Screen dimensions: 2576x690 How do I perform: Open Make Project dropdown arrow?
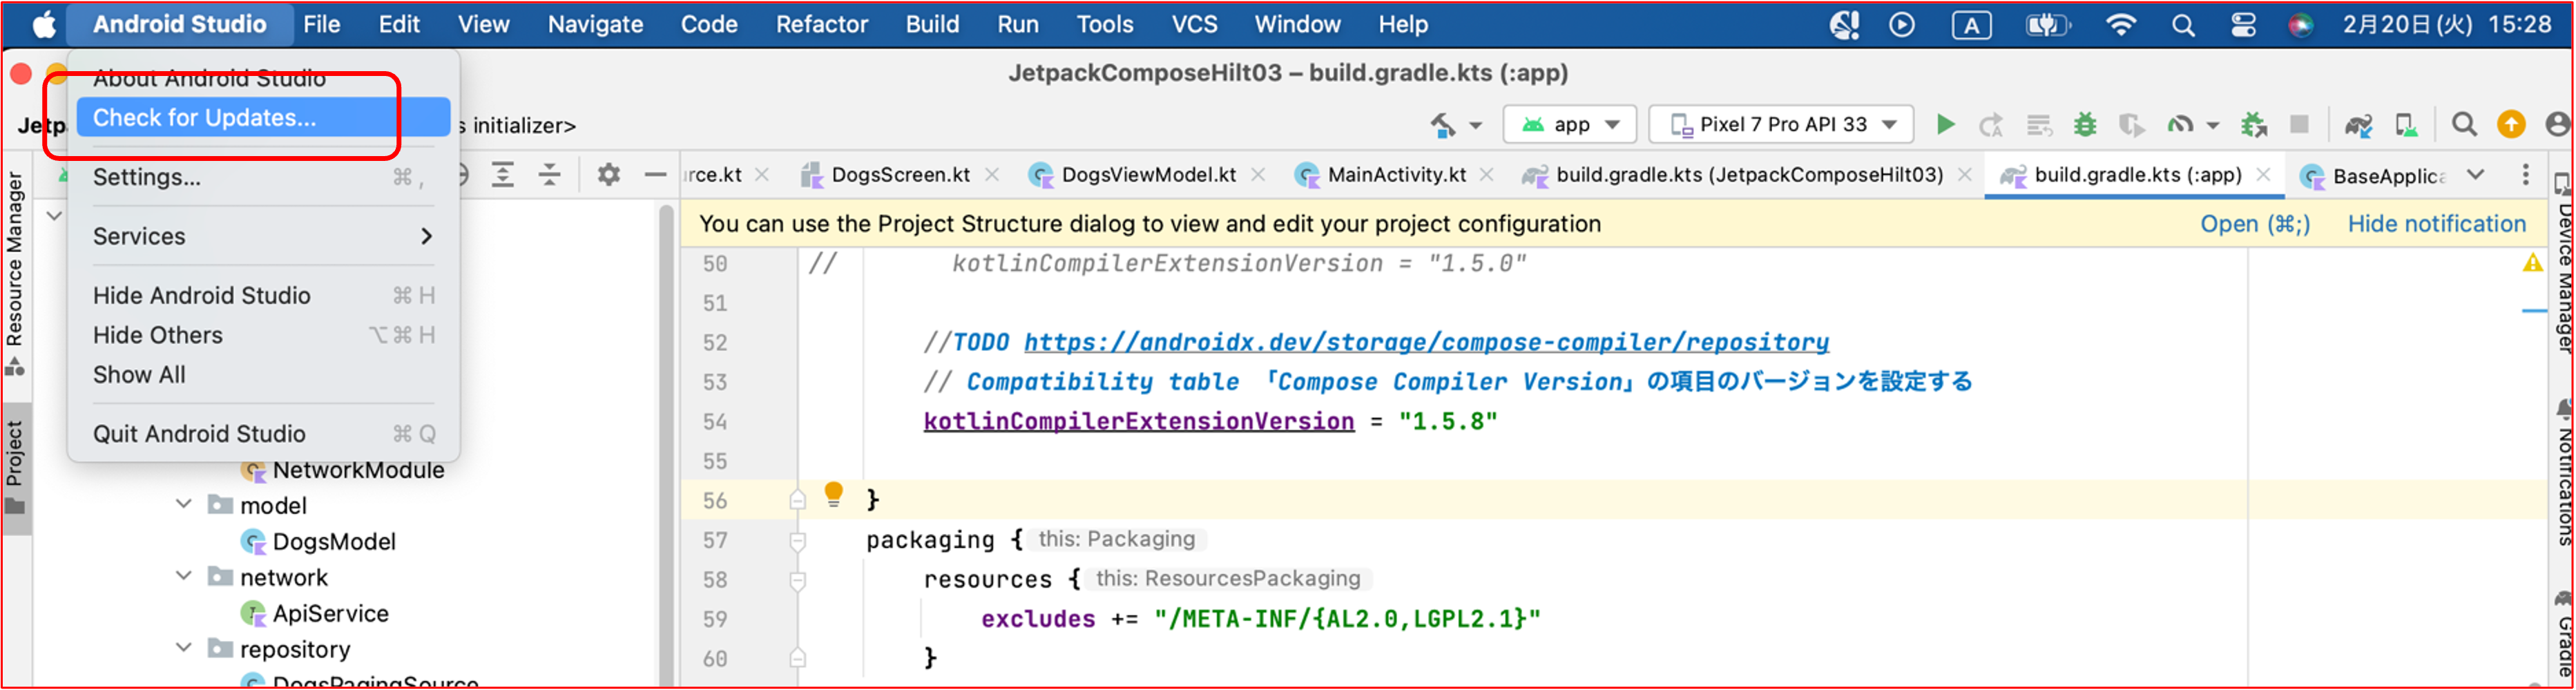tap(1475, 126)
